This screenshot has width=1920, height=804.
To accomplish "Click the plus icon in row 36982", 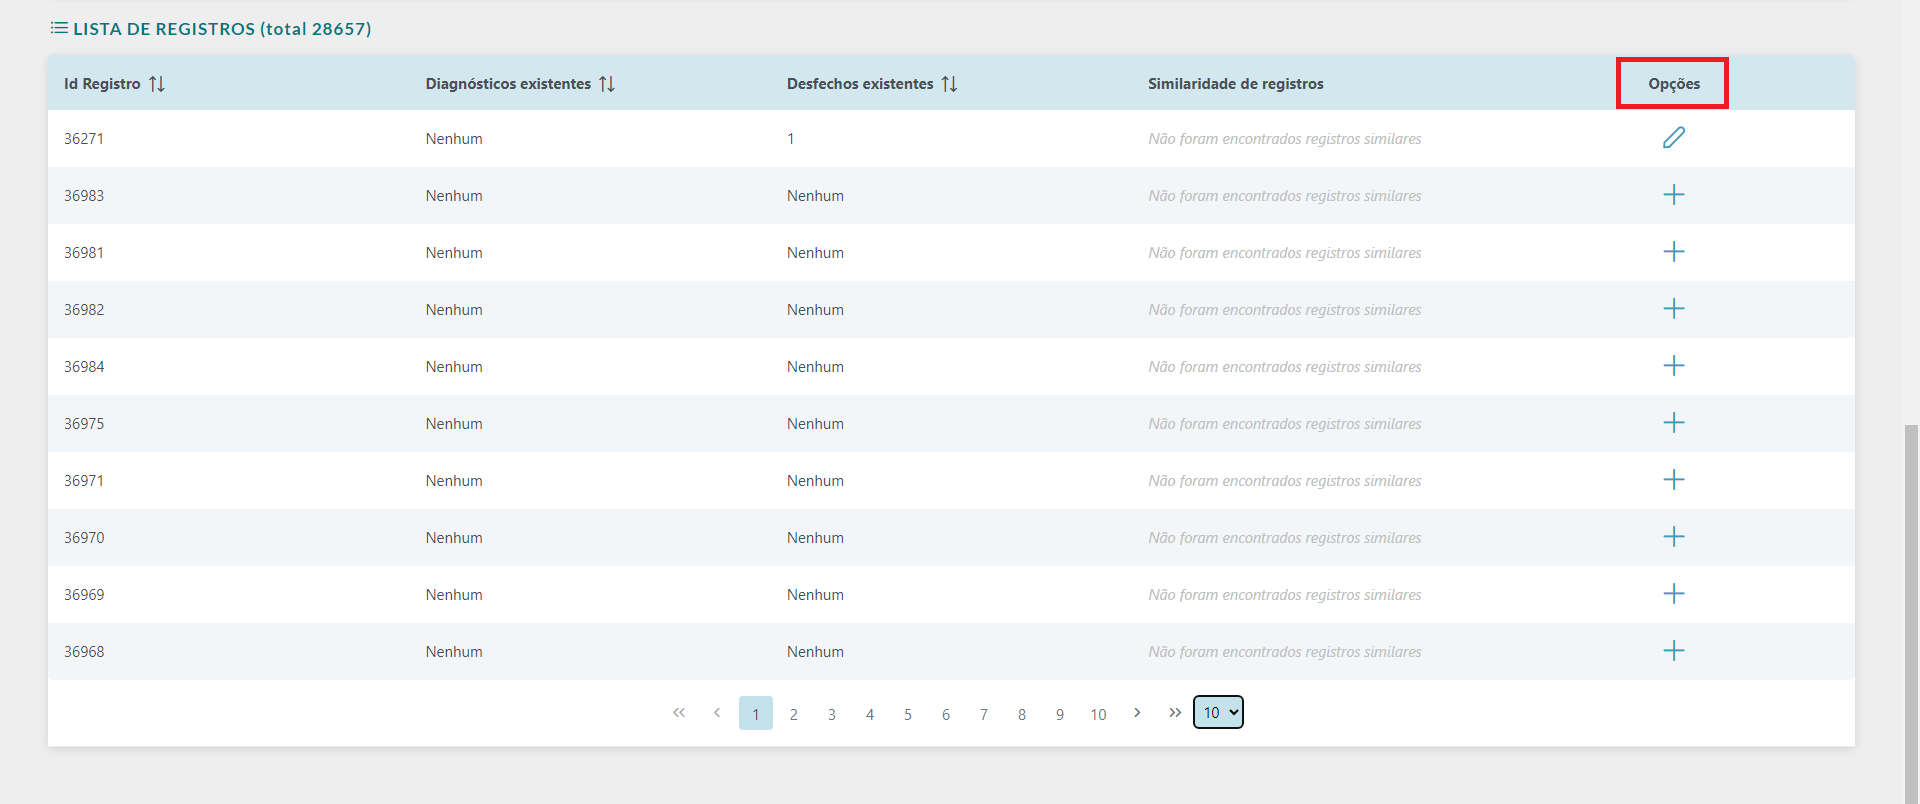I will (1674, 309).
